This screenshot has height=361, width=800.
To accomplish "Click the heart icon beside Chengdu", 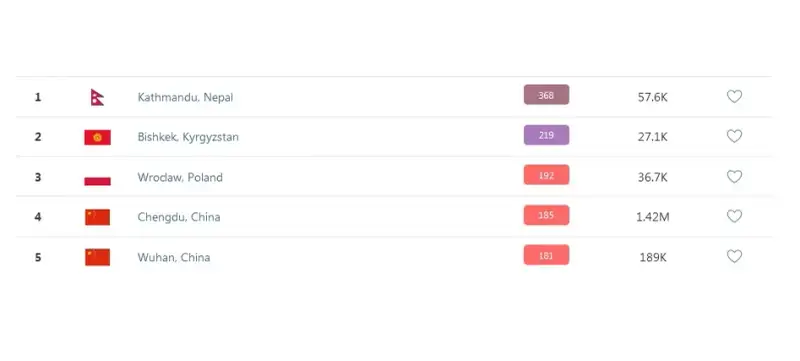I will (x=734, y=216).
